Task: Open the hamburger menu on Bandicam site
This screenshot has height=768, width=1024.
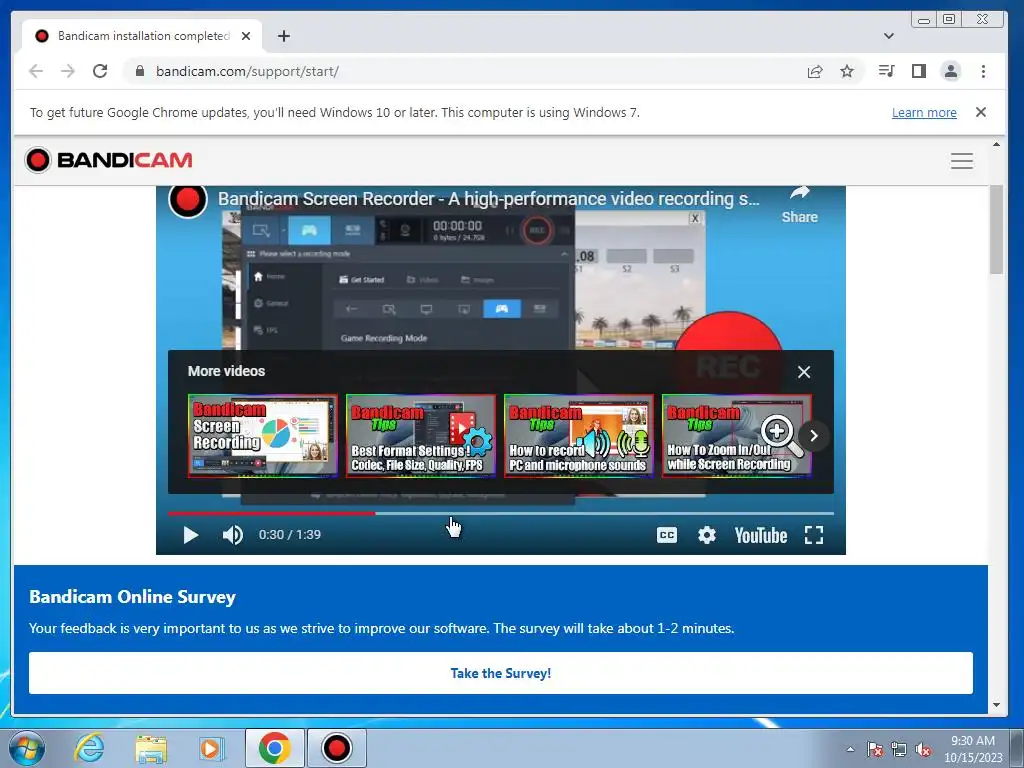Action: pyautogui.click(x=961, y=161)
